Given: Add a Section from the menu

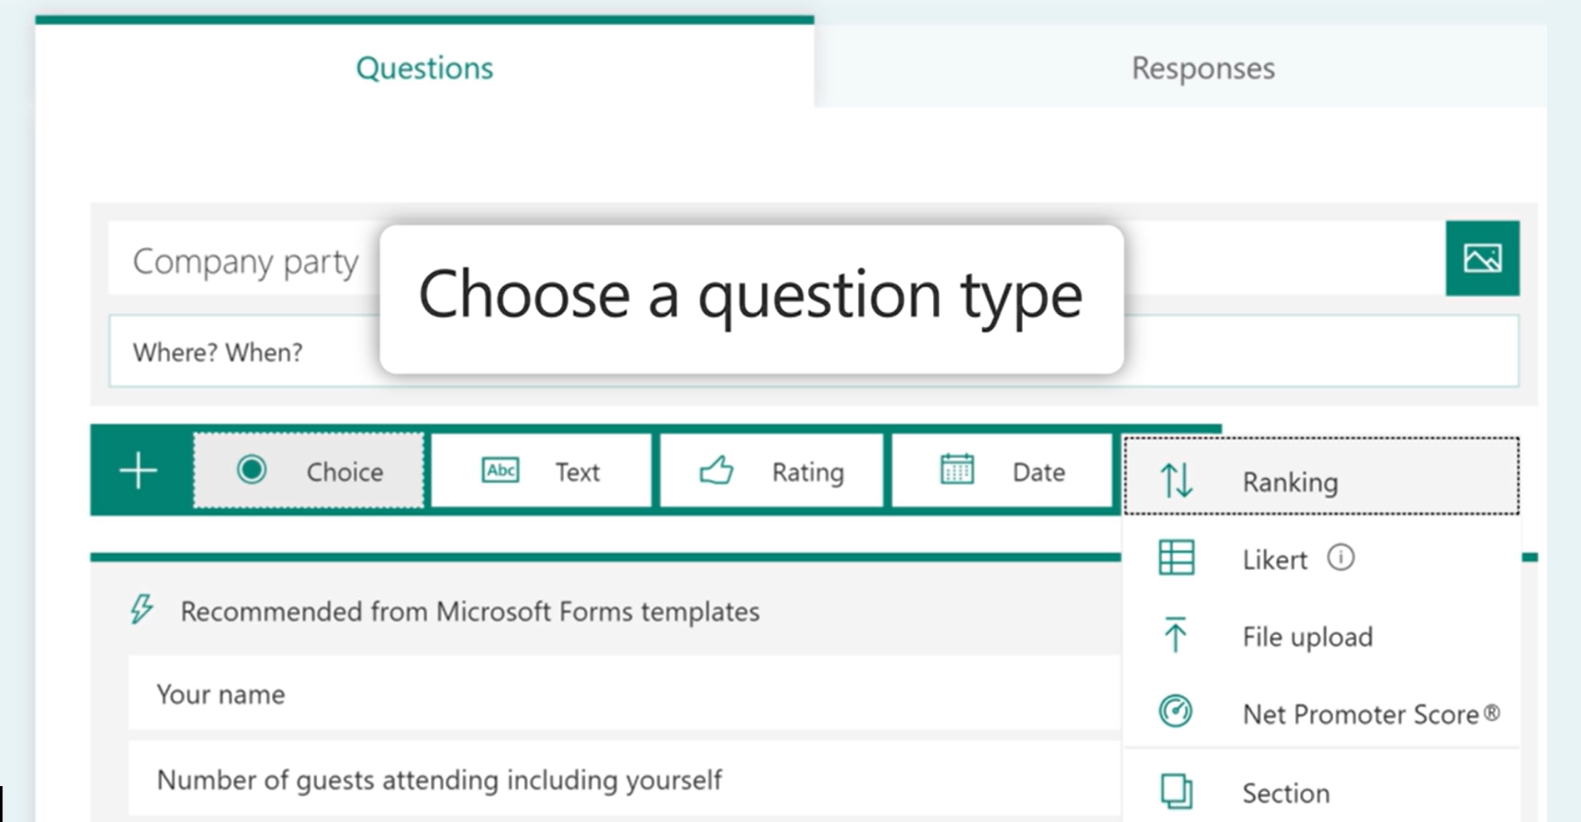Looking at the screenshot, I should pyautogui.click(x=1285, y=793).
